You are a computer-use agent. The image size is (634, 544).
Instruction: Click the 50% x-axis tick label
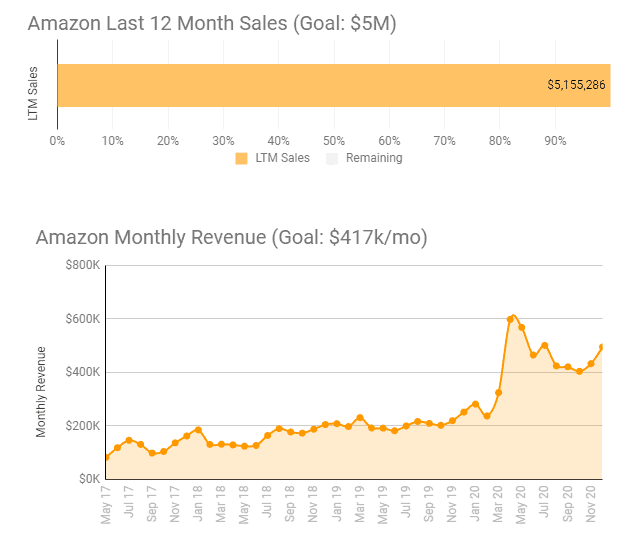pos(334,140)
